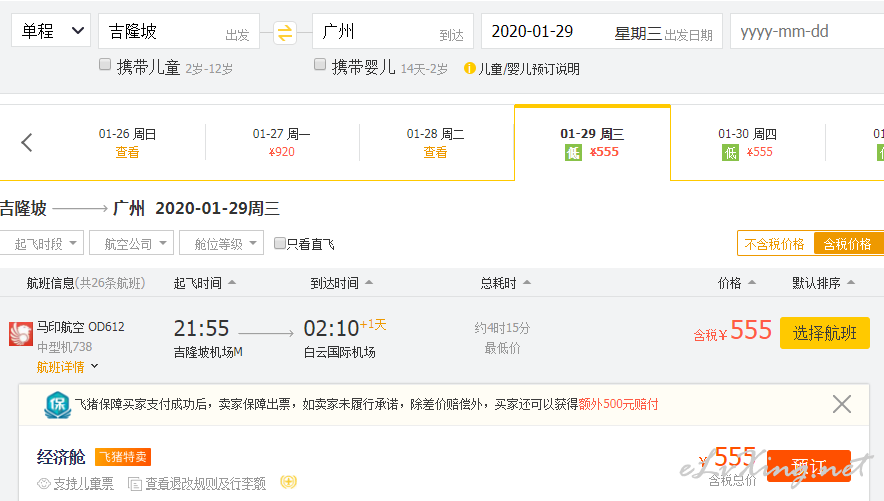
Task: Click 吉隆坡机场M airport name
Action: (208, 353)
